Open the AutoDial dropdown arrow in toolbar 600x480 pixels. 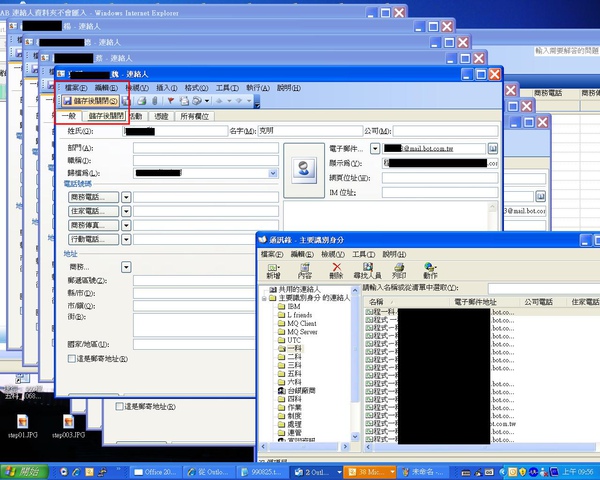pyautogui.click(x=207, y=101)
